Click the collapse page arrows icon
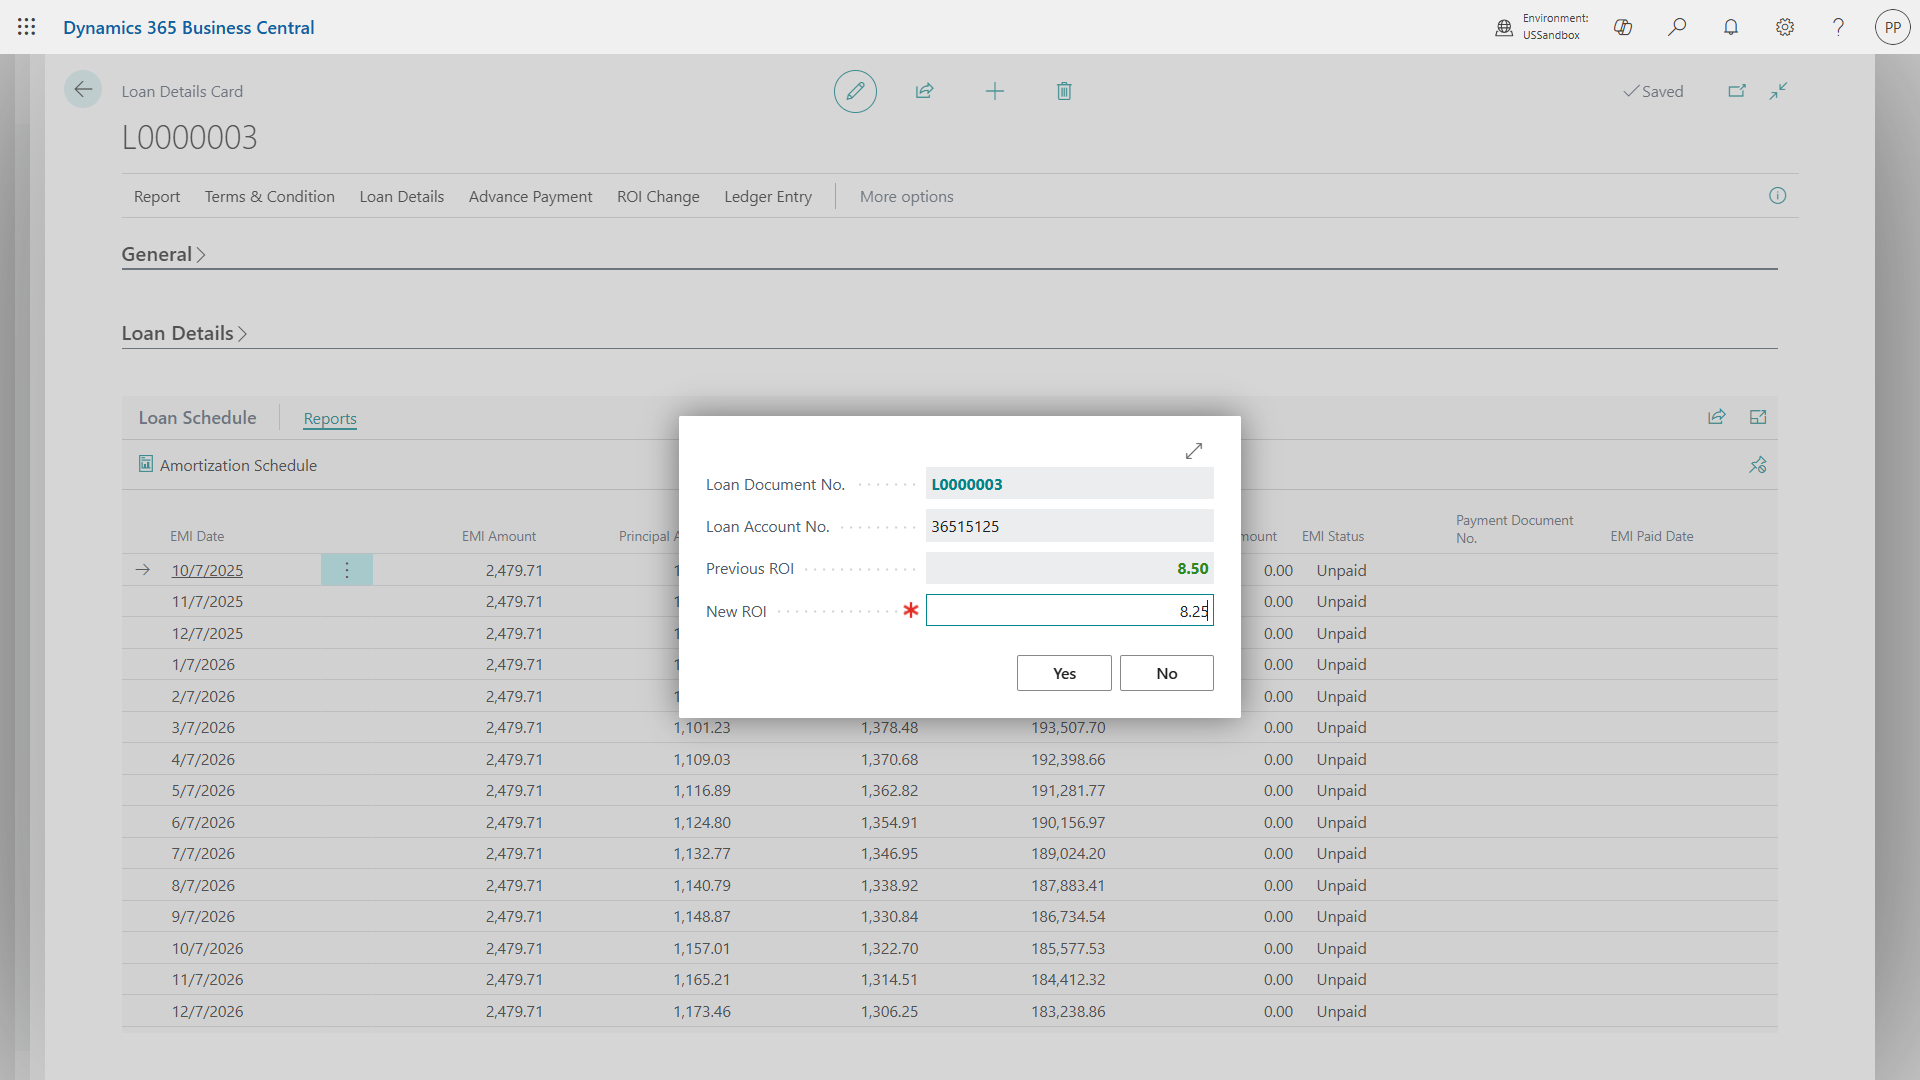Viewport: 1920px width, 1080px height. click(1778, 91)
